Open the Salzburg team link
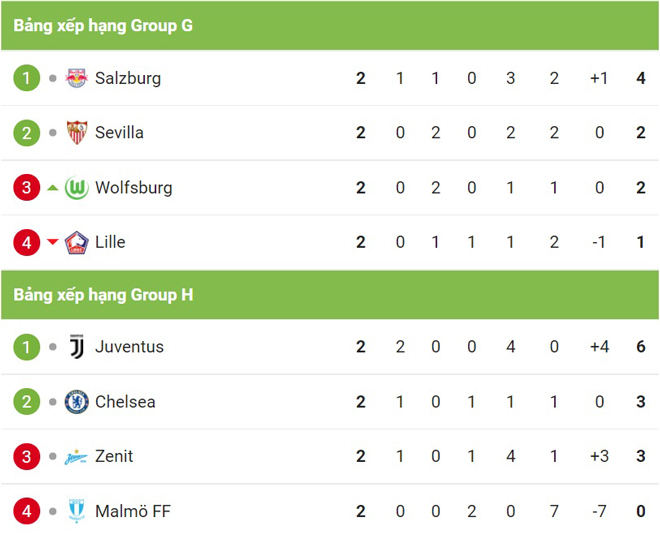The height and width of the screenshot is (541, 660). click(128, 78)
